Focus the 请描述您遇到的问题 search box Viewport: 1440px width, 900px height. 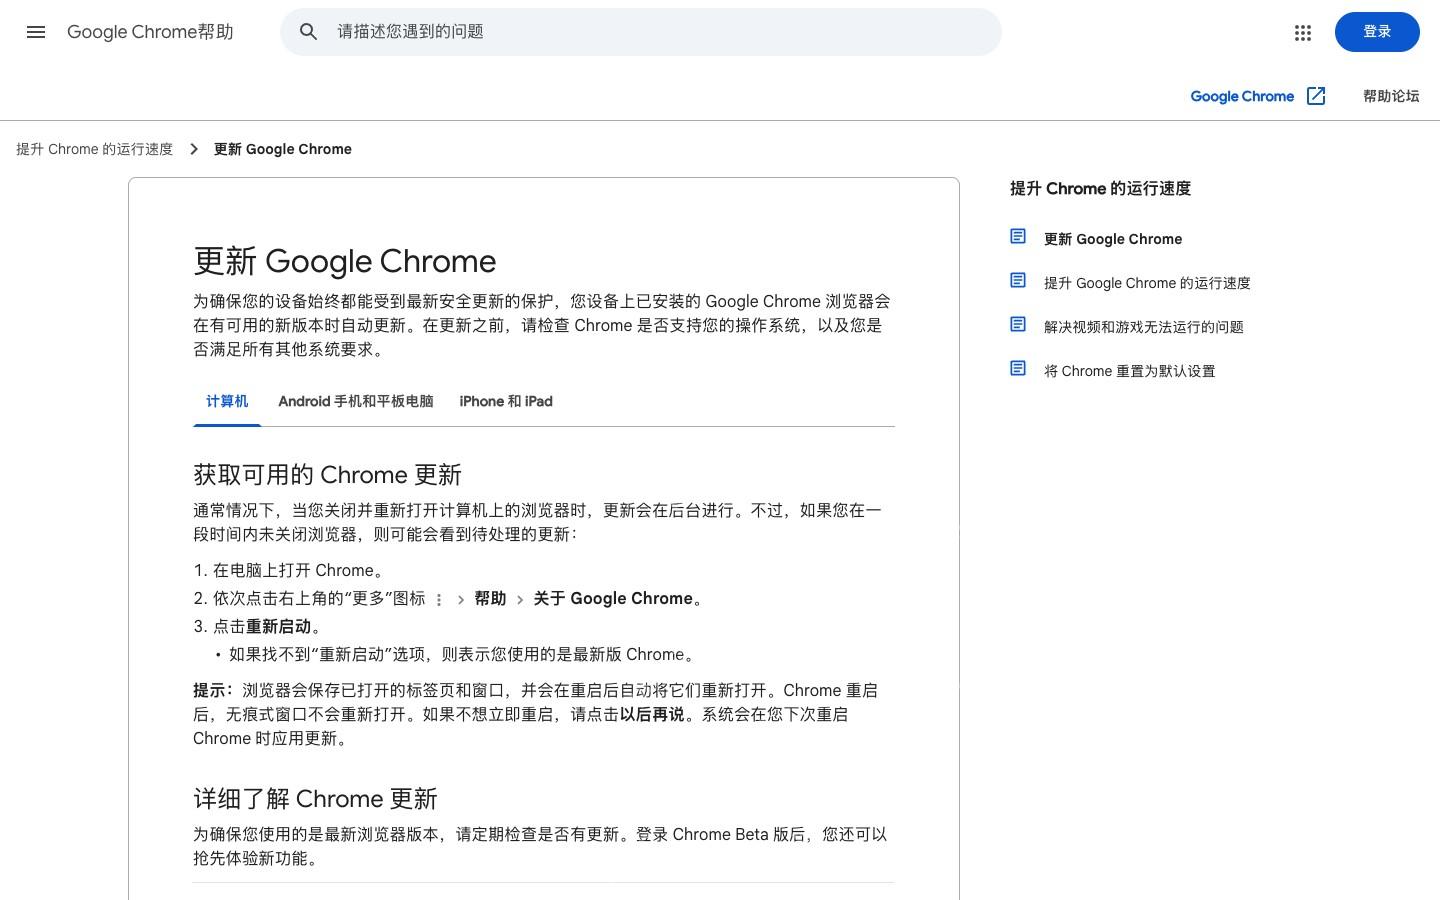(641, 32)
